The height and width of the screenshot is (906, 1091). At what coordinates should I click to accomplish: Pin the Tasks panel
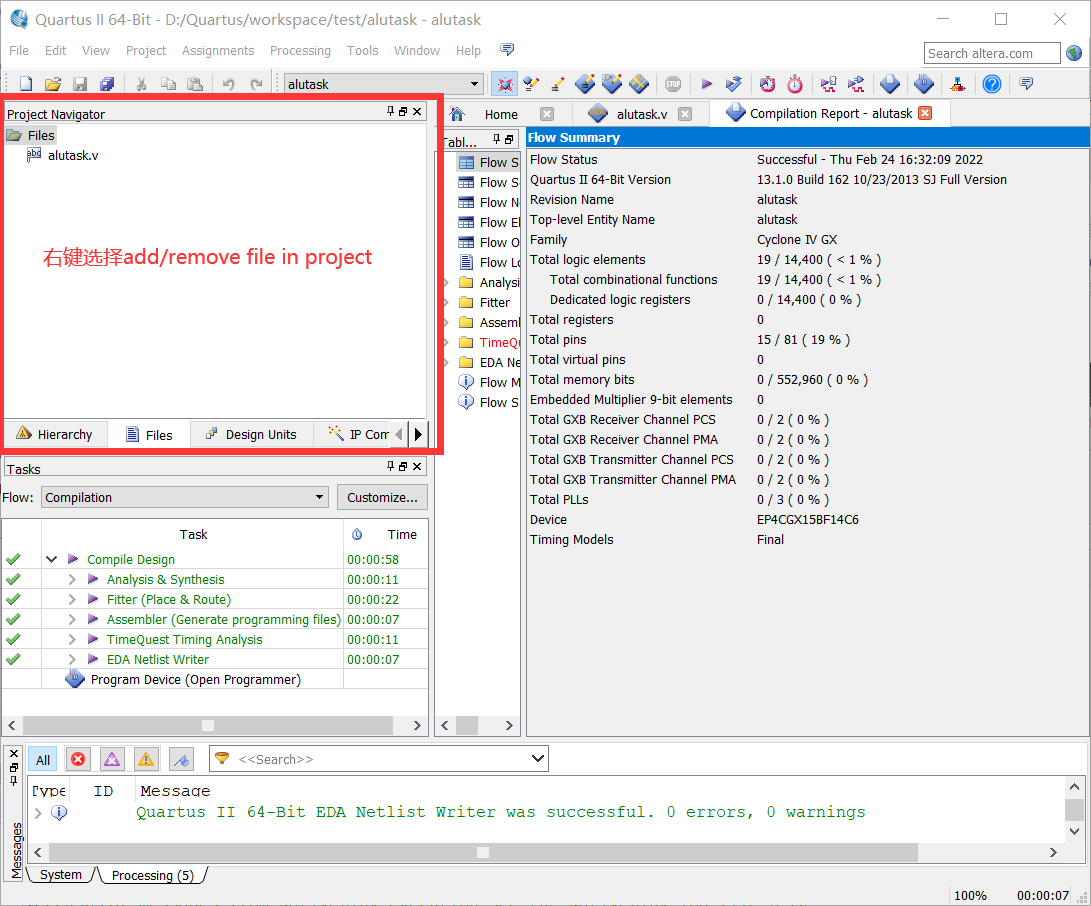390,466
